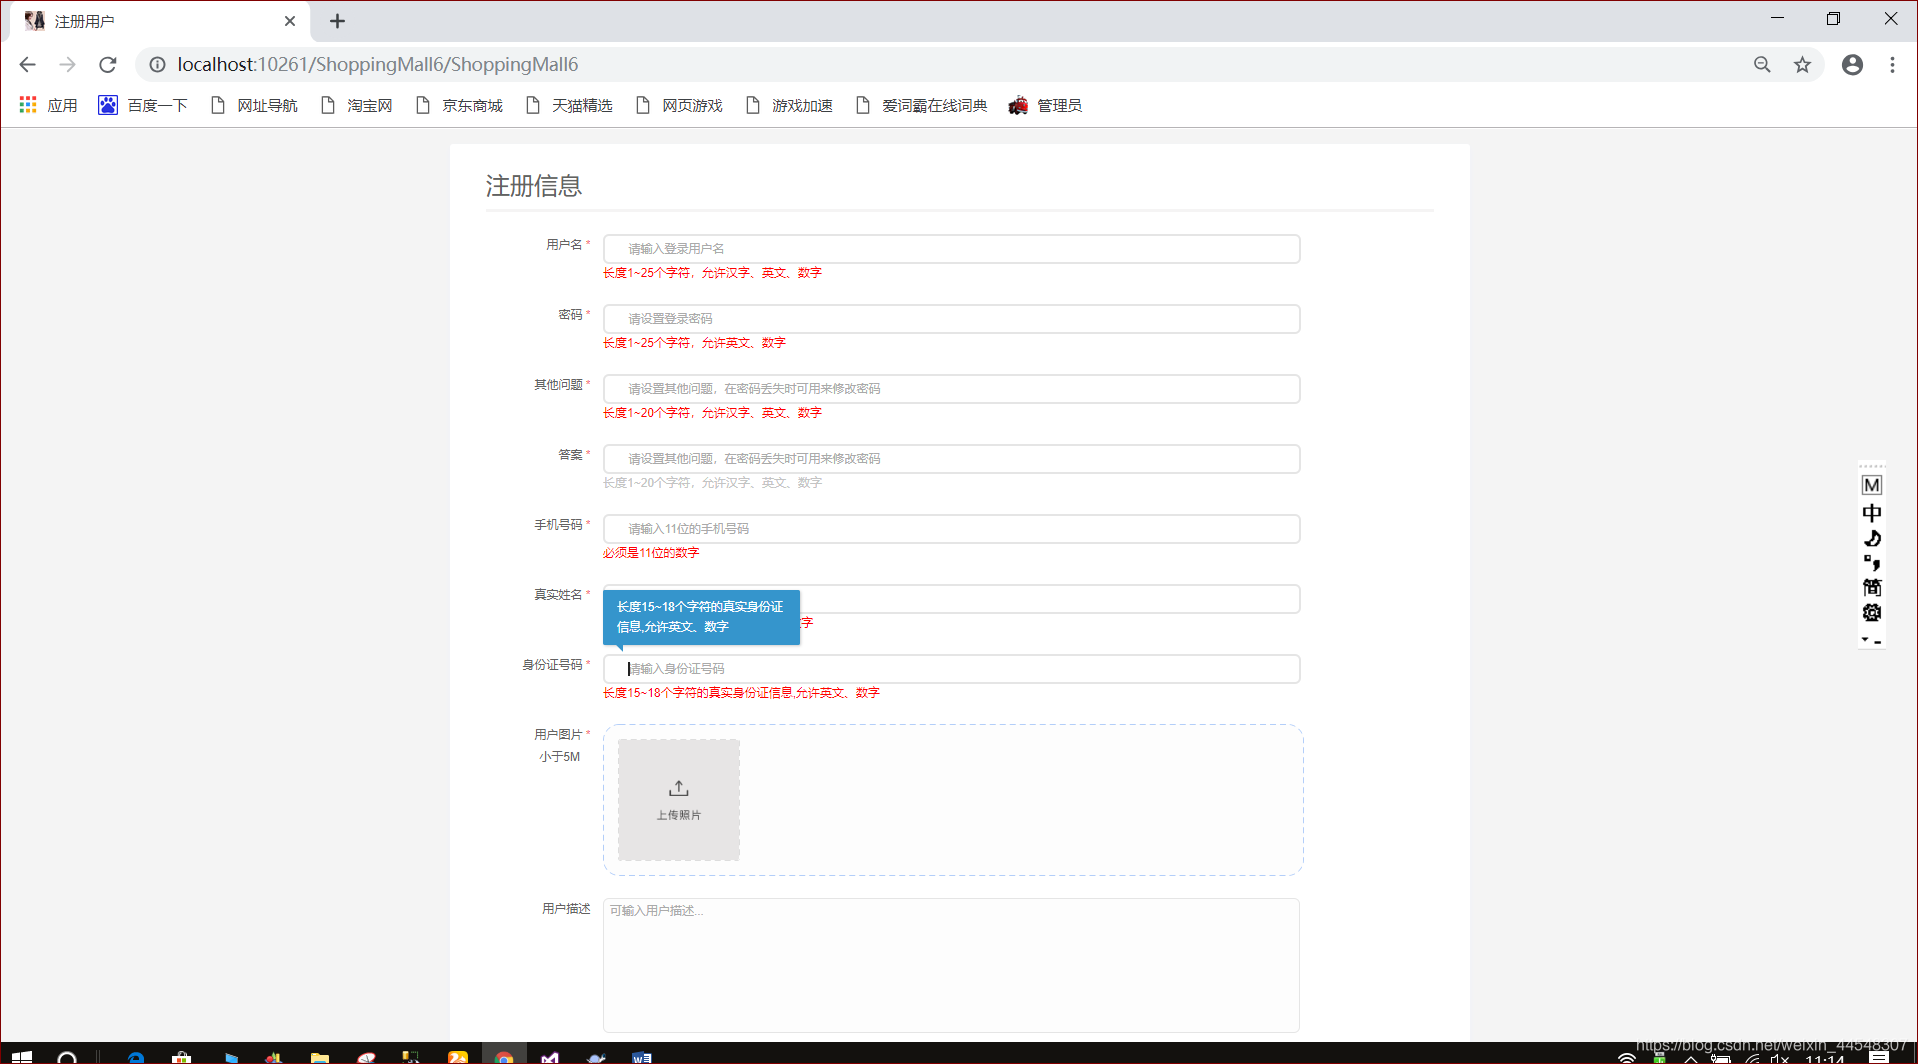Open Microsoft Store from taskbar

[x=181, y=1057]
